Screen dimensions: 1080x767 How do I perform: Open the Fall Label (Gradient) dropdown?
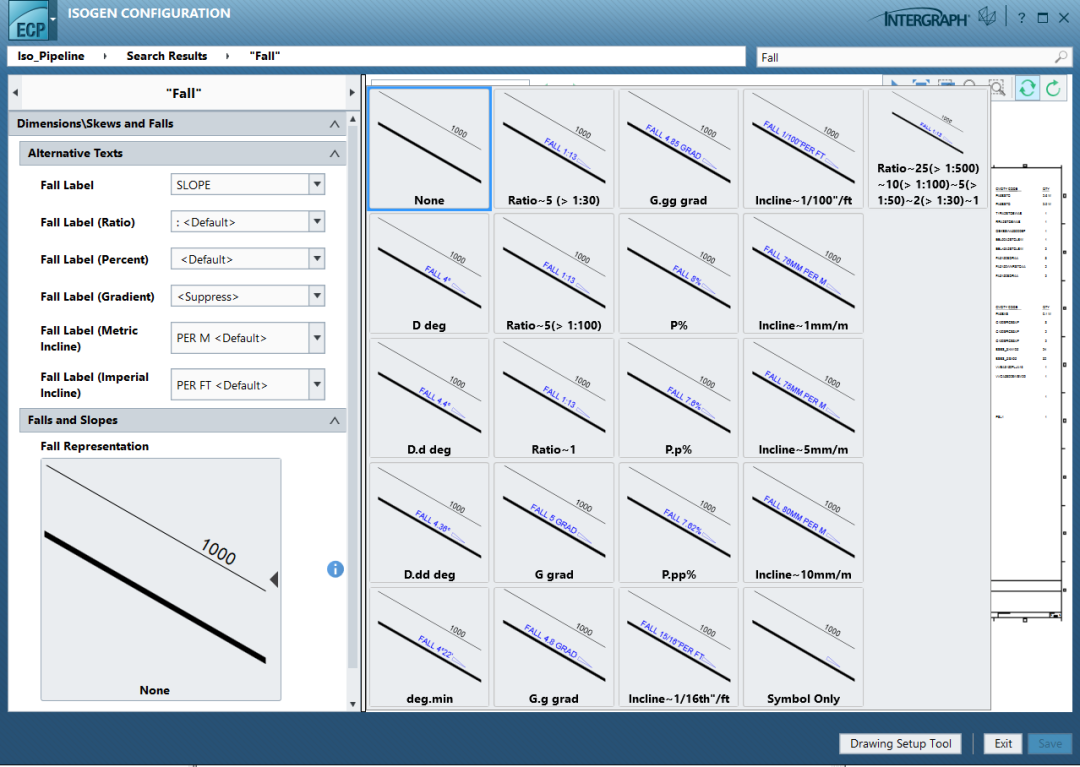[x=317, y=296]
